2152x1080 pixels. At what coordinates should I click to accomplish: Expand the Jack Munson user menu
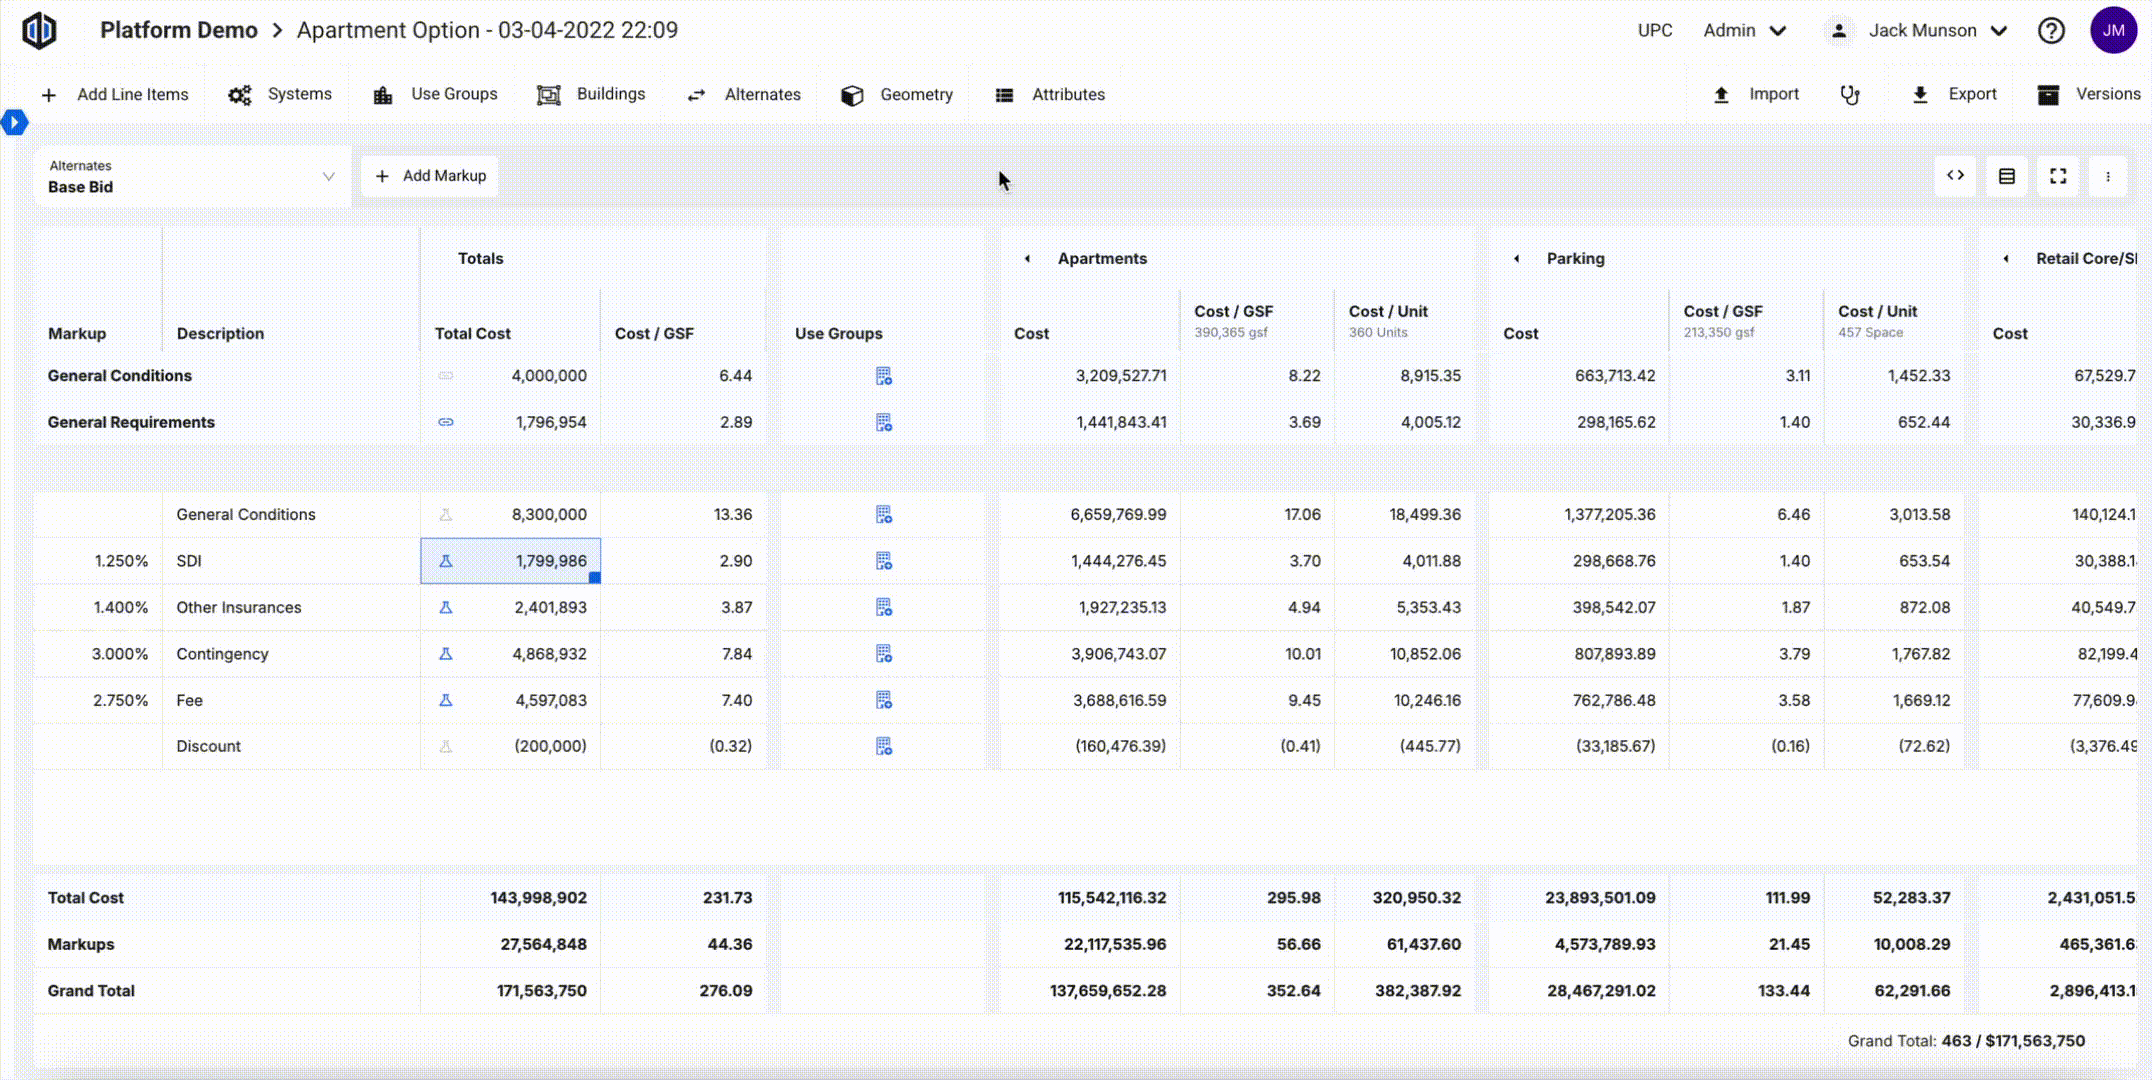coord(1922,31)
